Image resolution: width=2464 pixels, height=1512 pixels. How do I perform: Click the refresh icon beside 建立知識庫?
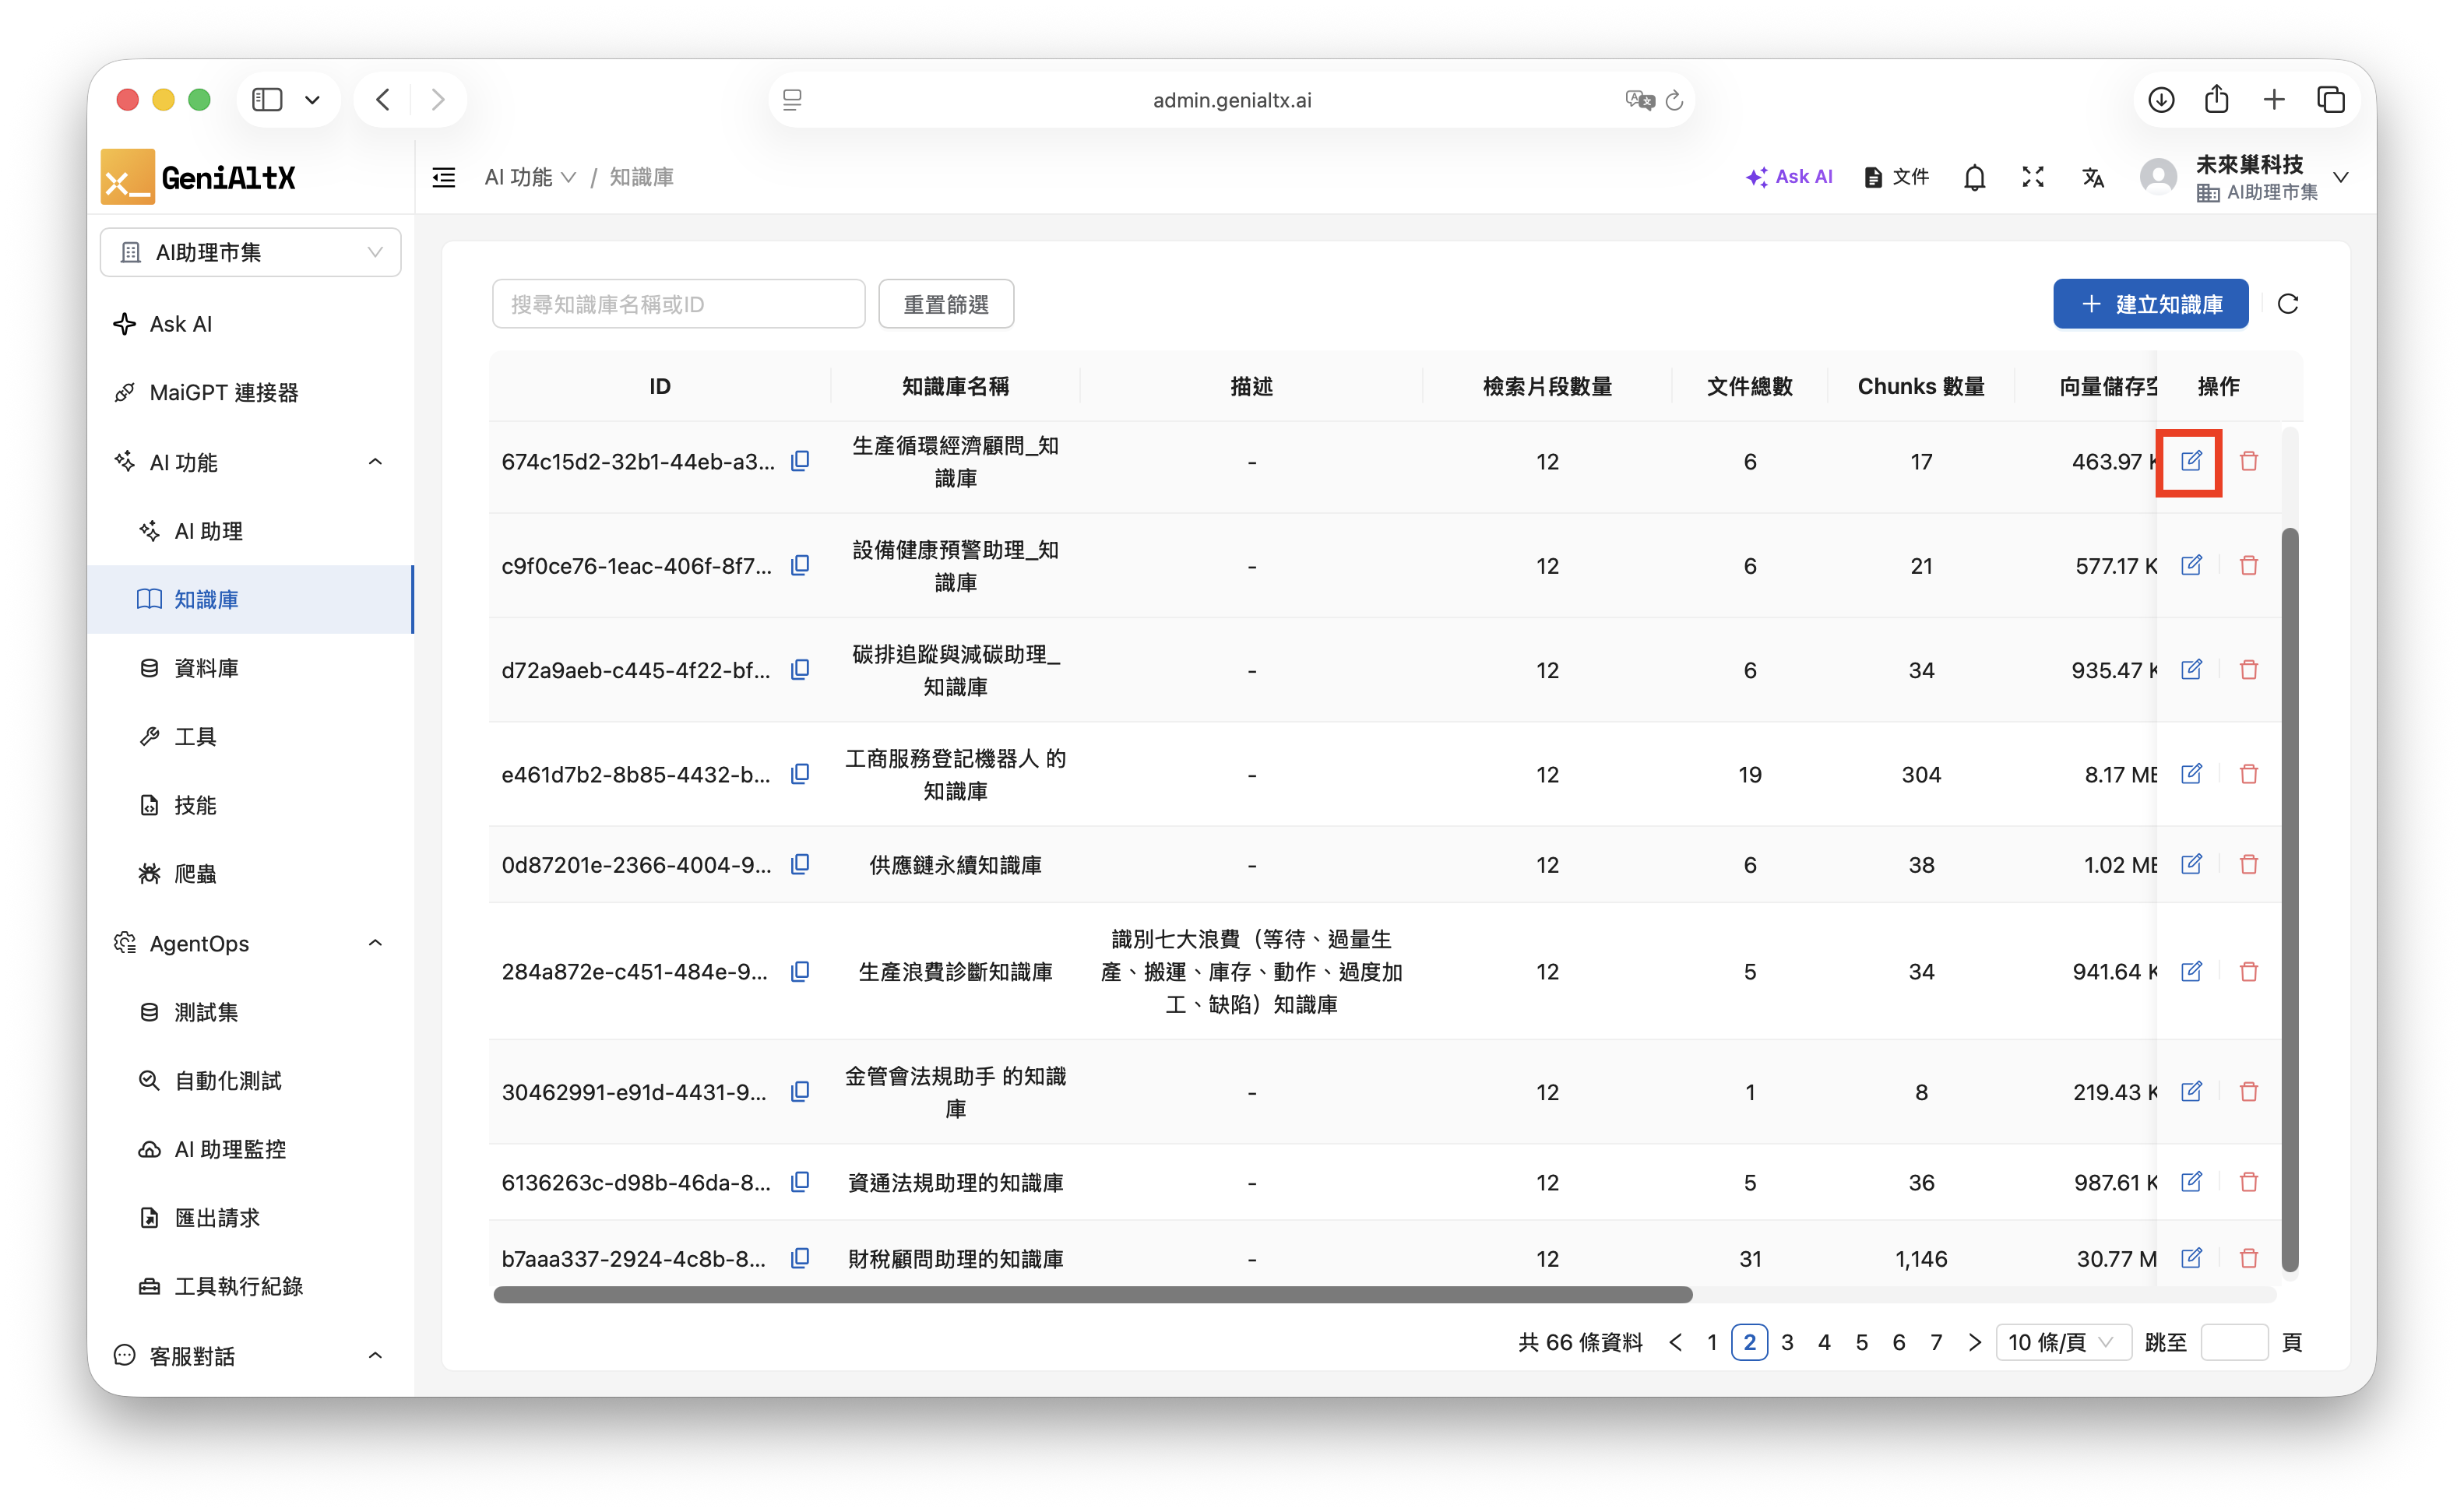pyautogui.click(x=2287, y=304)
